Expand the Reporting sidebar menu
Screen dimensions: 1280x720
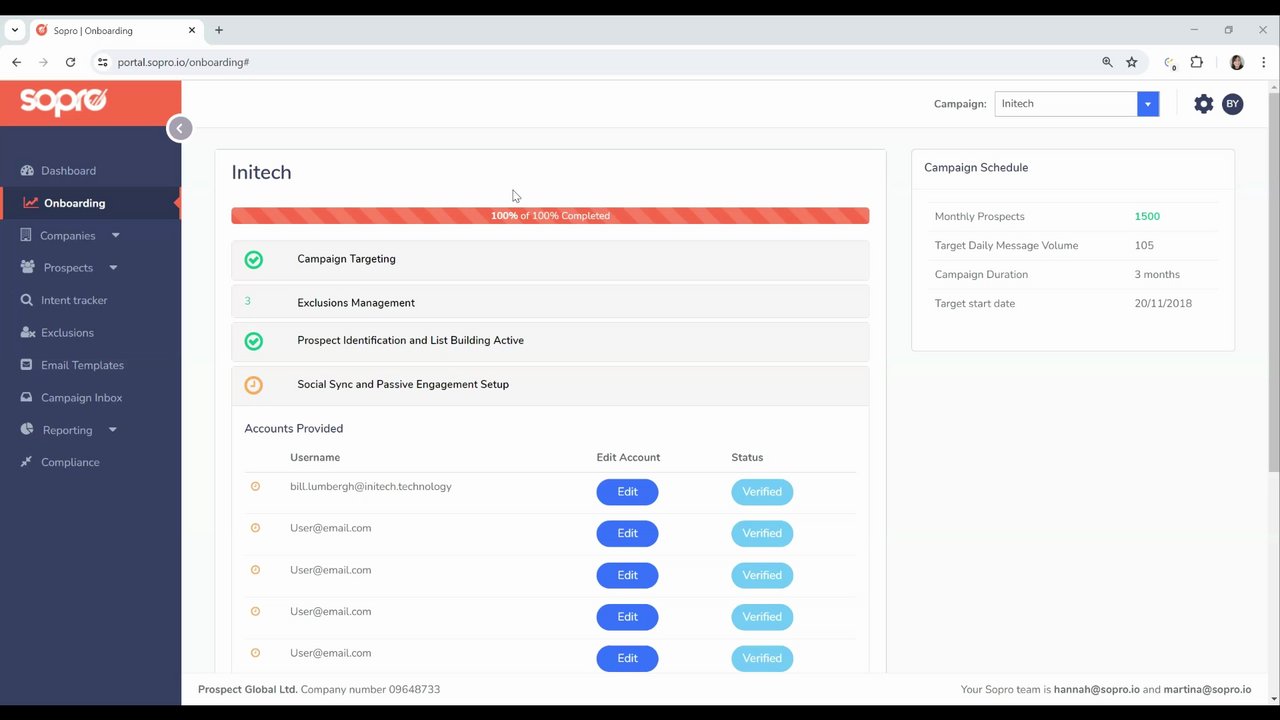coord(67,430)
